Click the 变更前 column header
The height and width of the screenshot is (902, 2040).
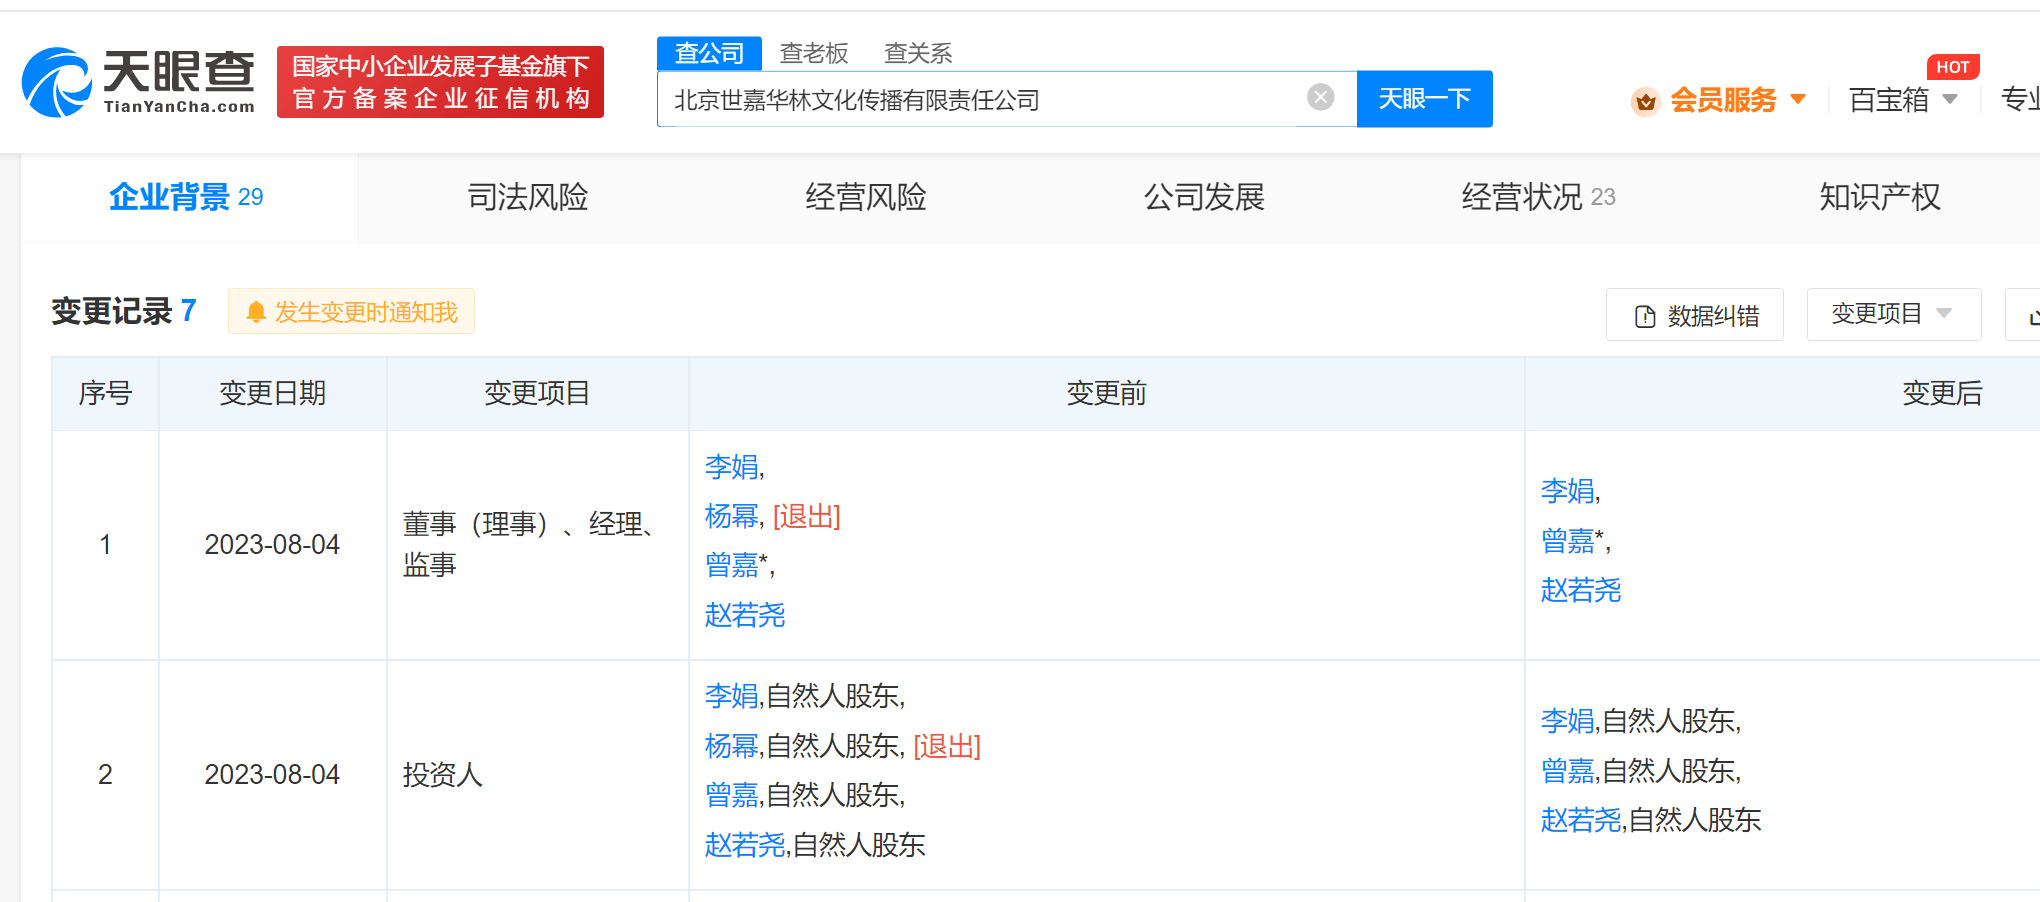click(1106, 393)
